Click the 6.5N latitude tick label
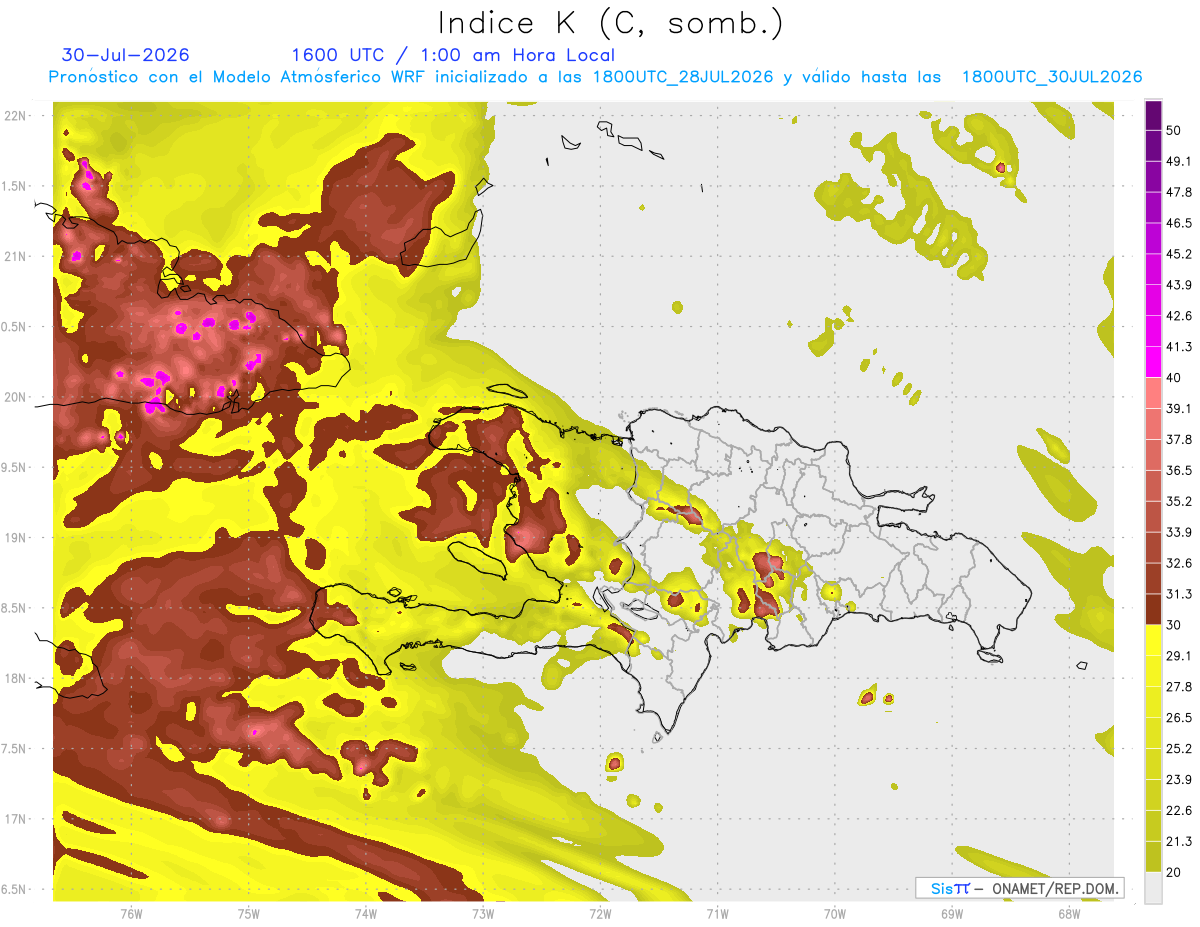The width and height of the screenshot is (1200, 927). point(14,889)
